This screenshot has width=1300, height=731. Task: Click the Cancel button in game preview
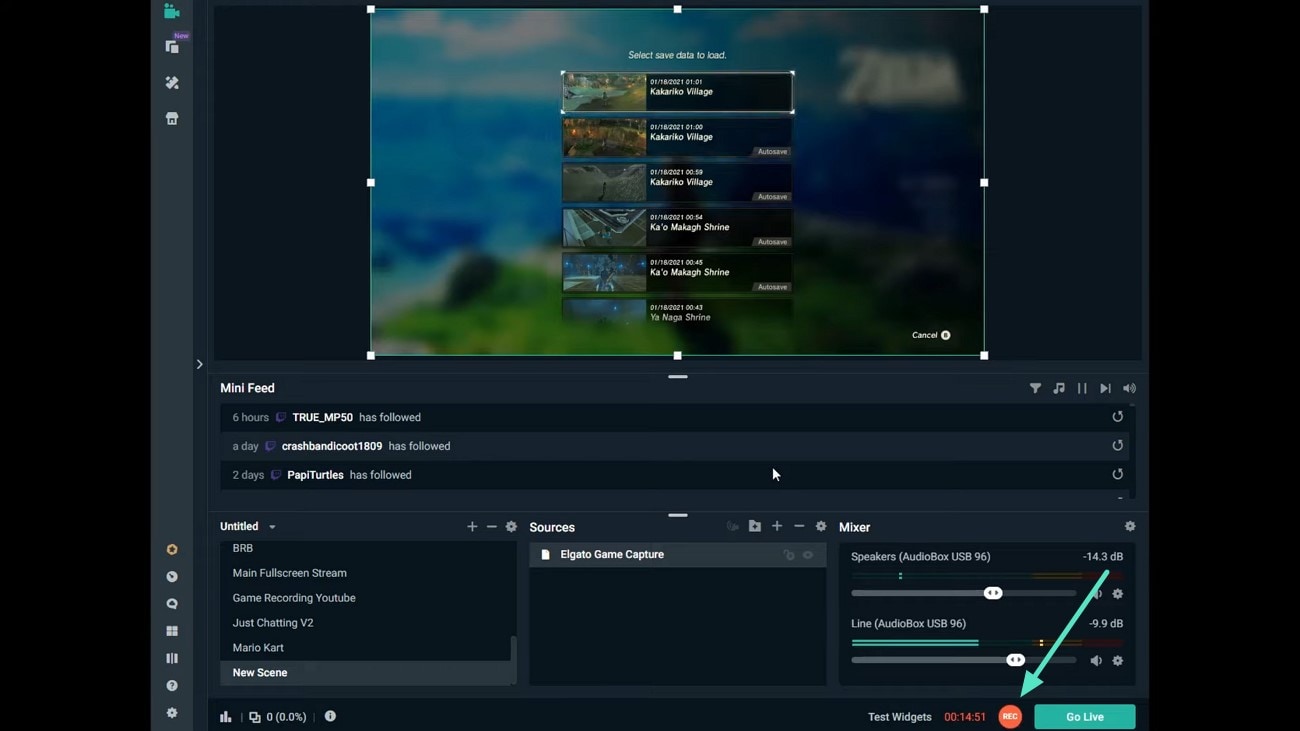click(x=931, y=336)
